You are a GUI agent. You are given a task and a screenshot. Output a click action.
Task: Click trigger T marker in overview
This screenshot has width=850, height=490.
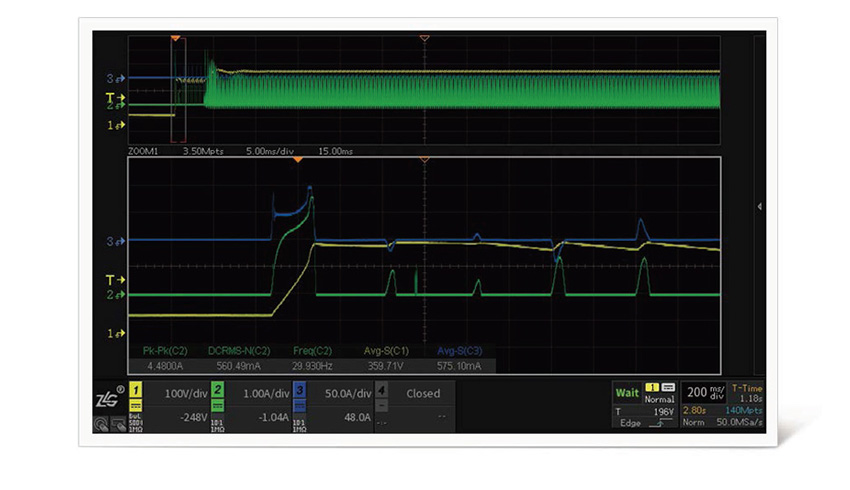click(115, 98)
